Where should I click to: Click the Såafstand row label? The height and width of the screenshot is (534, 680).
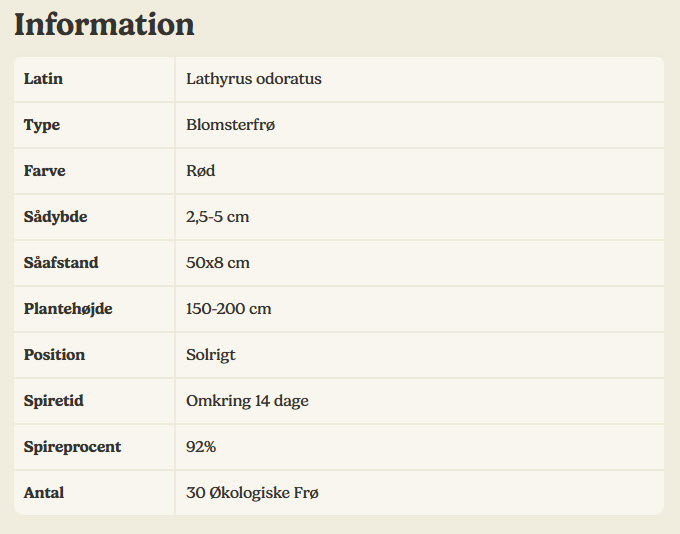tap(61, 263)
